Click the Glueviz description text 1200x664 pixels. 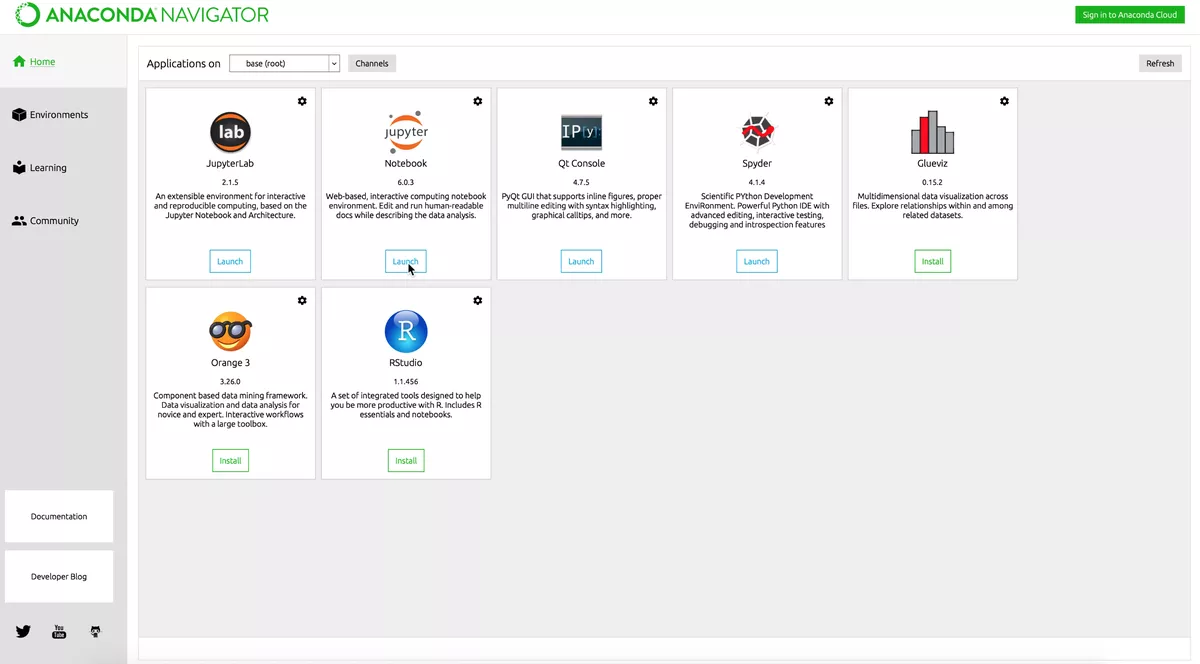(x=933, y=206)
